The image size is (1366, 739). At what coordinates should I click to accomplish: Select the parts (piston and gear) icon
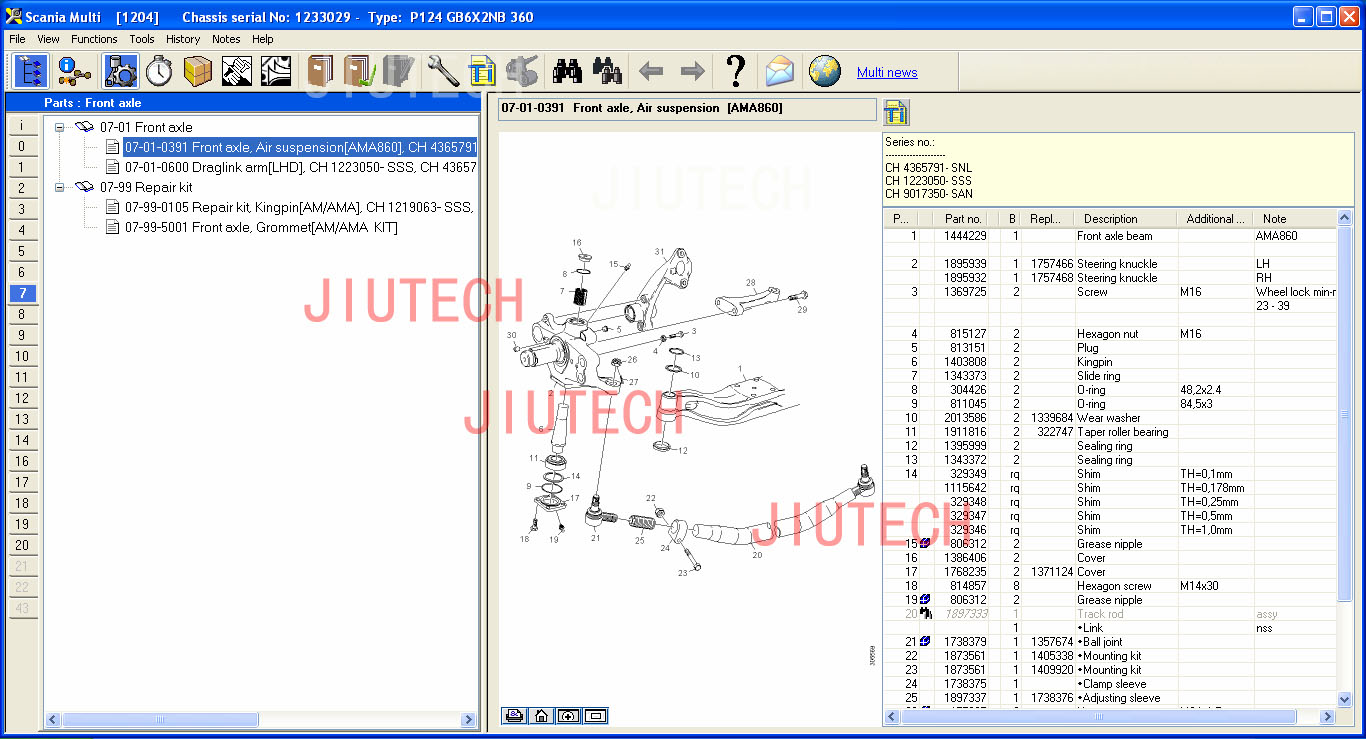pos(120,71)
